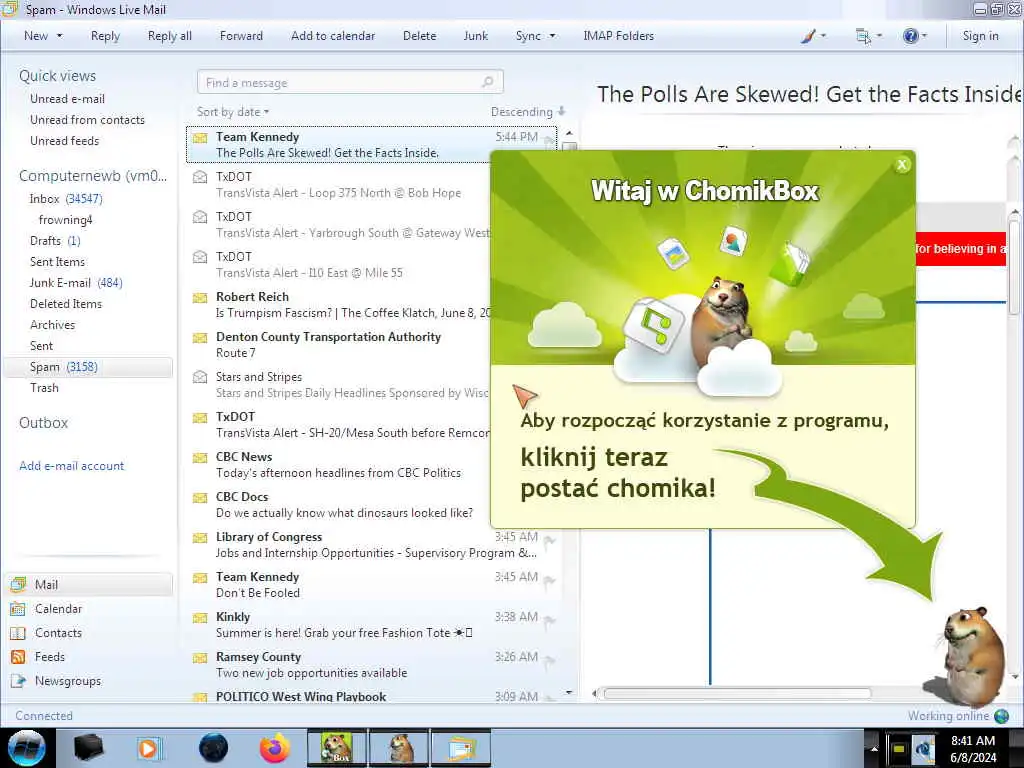The height and width of the screenshot is (768, 1024).
Task: Launch Firefox from the taskbar
Action: [x=275, y=748]
